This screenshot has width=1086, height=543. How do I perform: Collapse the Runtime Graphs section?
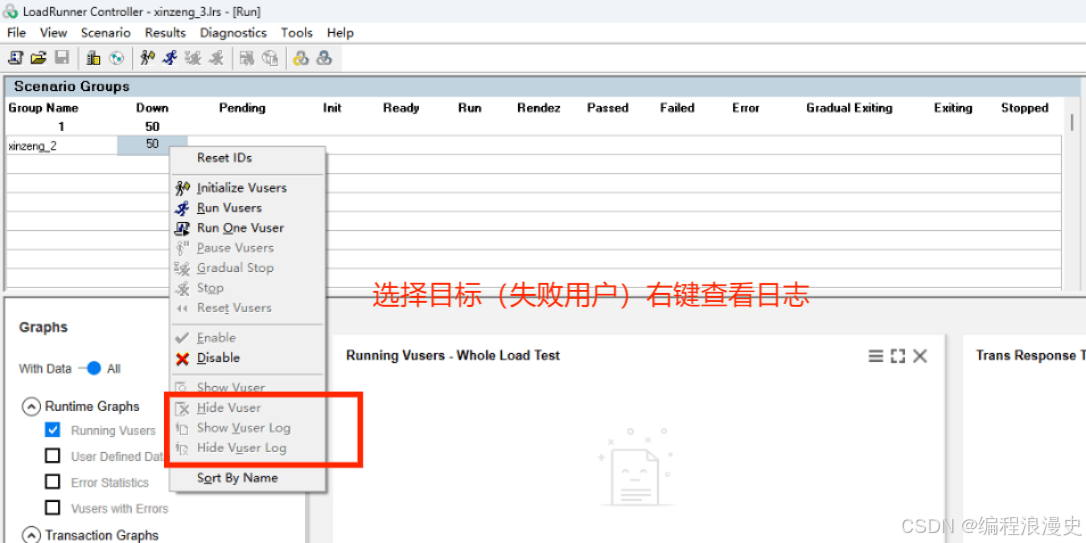[31, 407]
